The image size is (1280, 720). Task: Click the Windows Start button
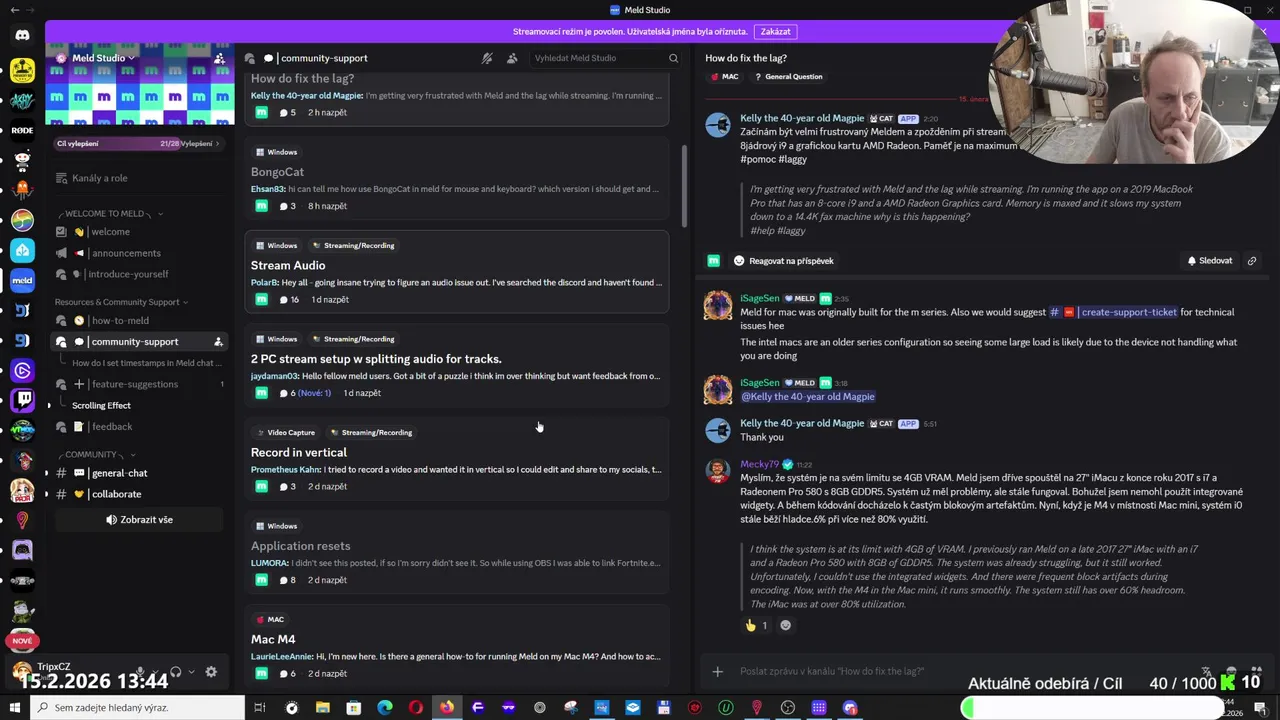click(x=14, y=708)
